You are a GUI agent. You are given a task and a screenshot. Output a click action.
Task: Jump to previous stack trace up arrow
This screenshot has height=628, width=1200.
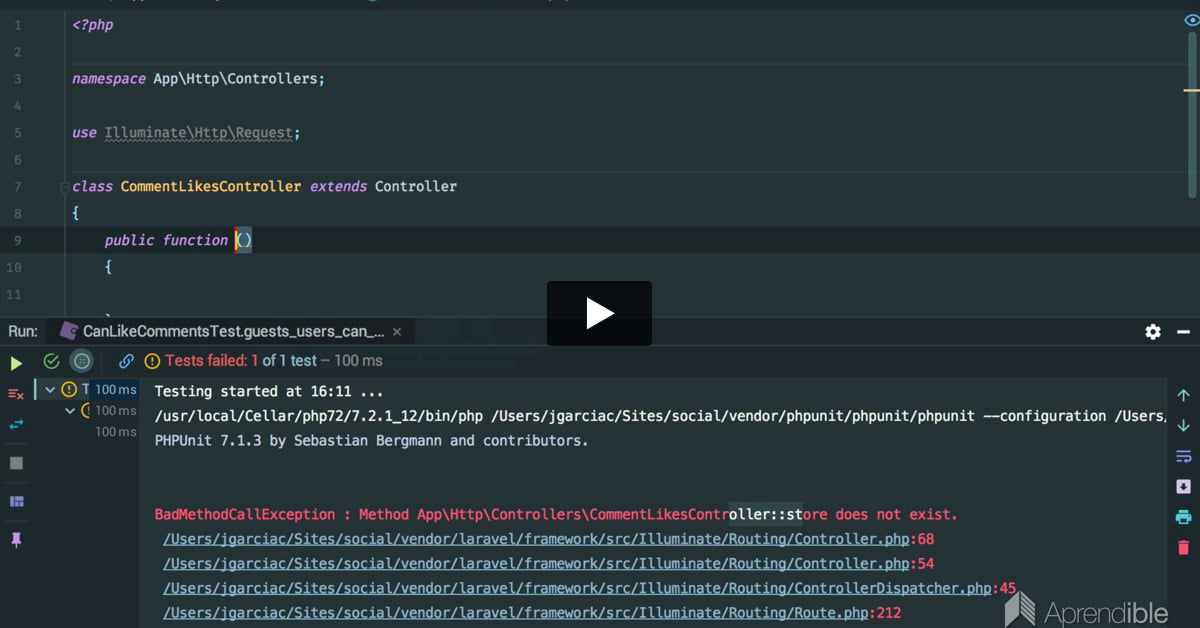(1183, 395)
